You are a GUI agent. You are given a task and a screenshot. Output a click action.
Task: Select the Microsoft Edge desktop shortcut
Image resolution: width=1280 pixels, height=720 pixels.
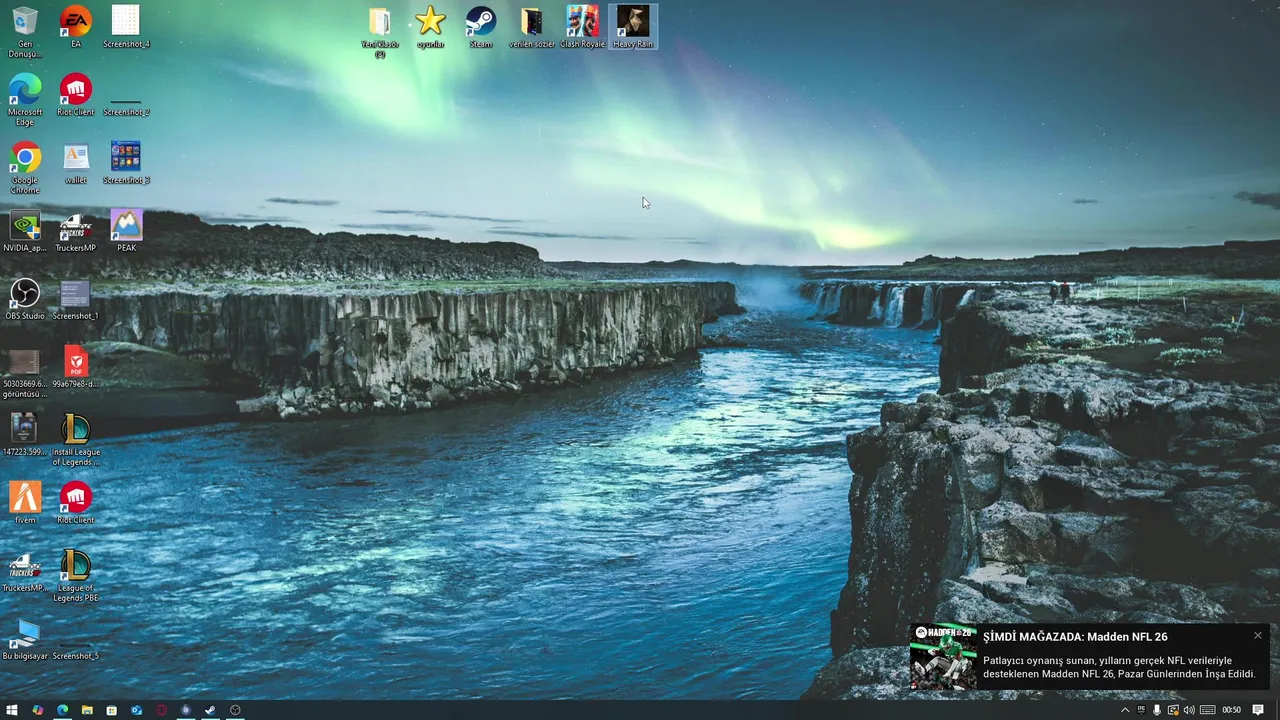25,100
